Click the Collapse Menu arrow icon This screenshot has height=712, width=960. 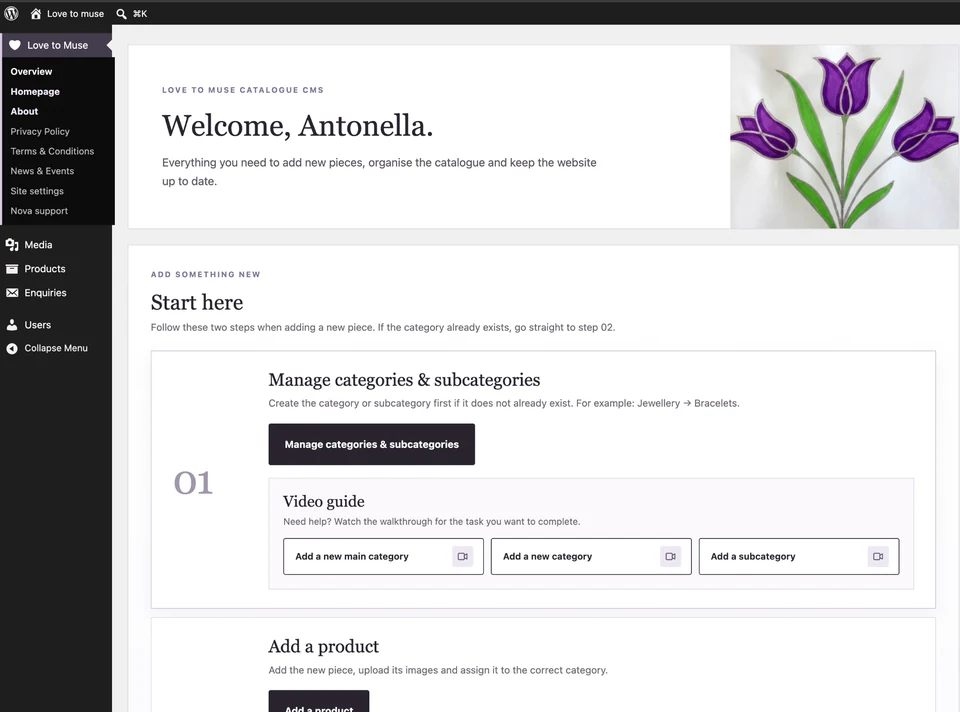12,348
